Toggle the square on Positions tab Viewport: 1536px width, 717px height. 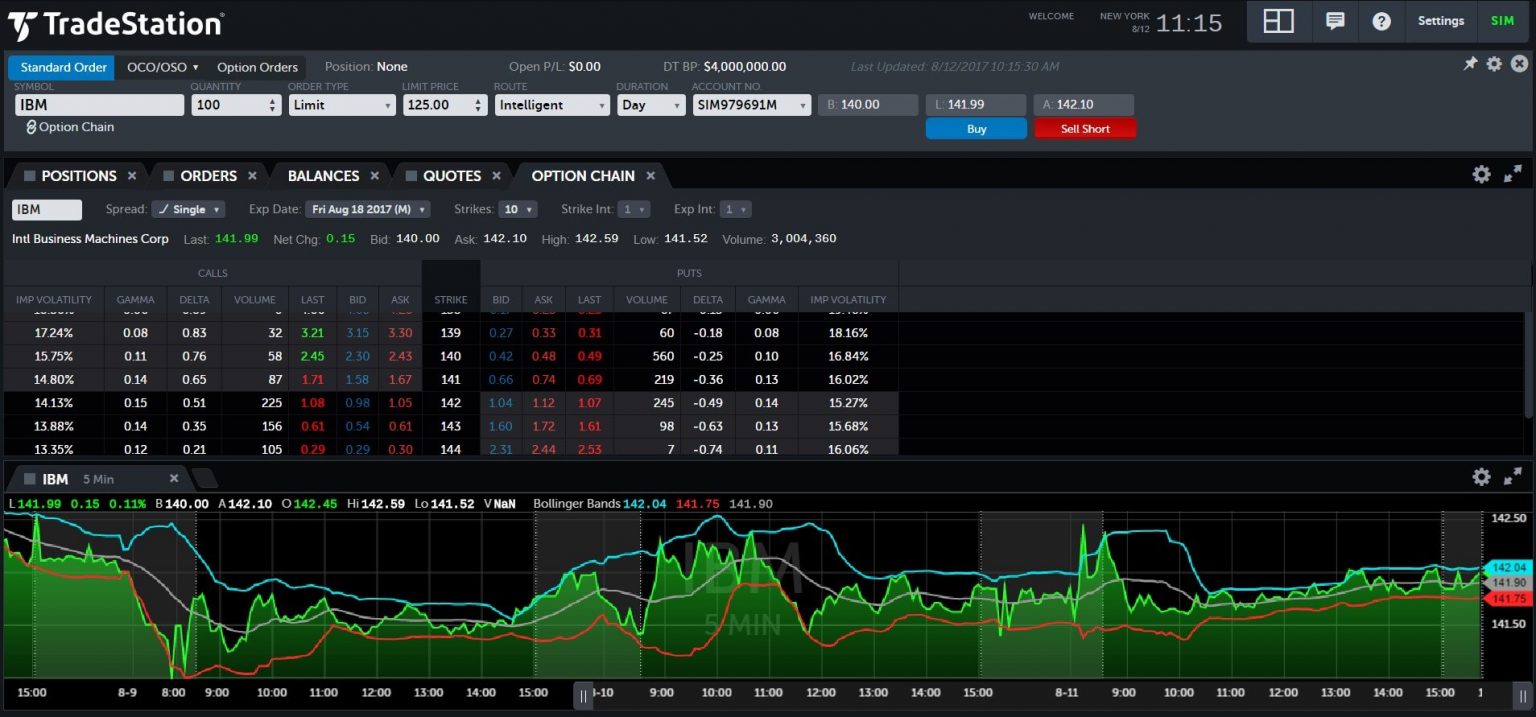click(x=30, y=176)
